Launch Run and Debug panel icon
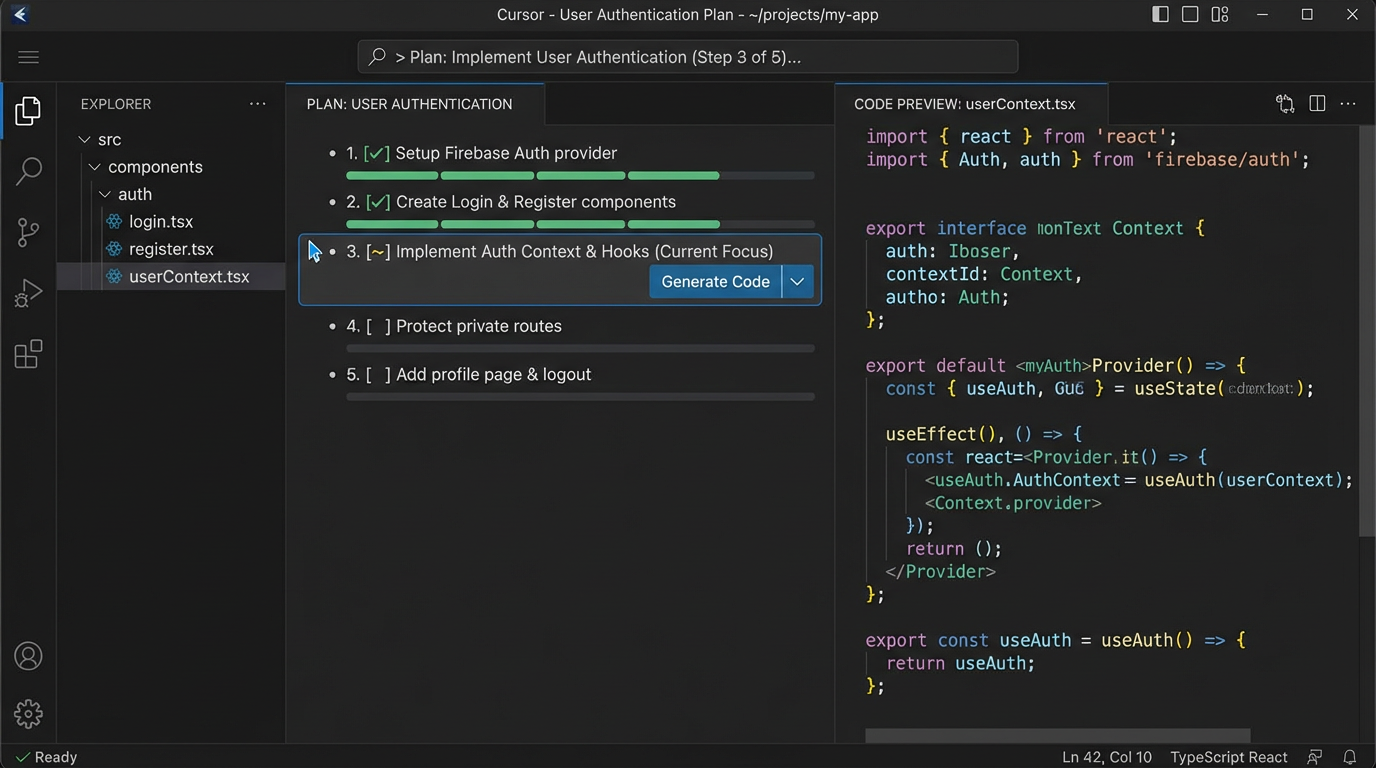 27,292
